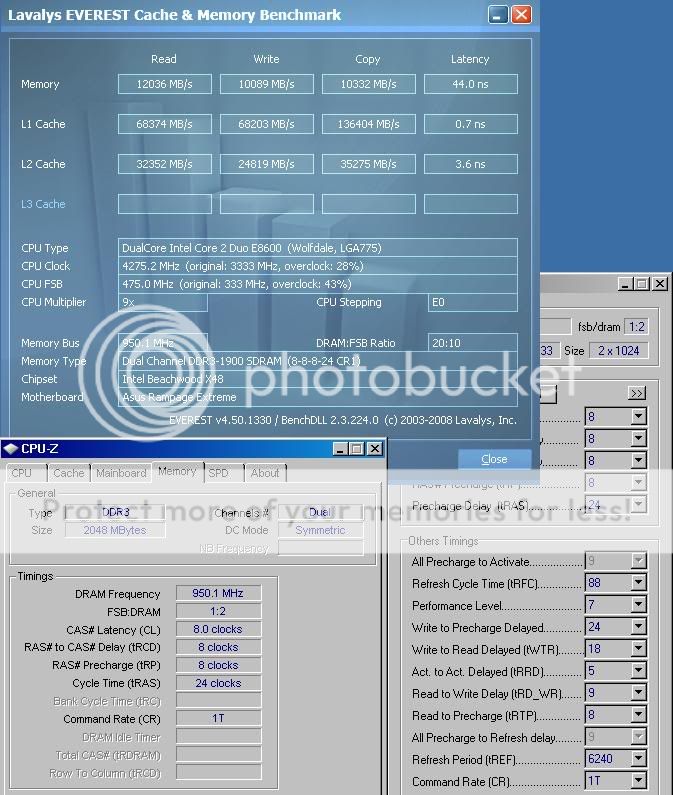
Task: Open Act. to Act. Delayed (tRRD) dropdown
Action: 639,671
